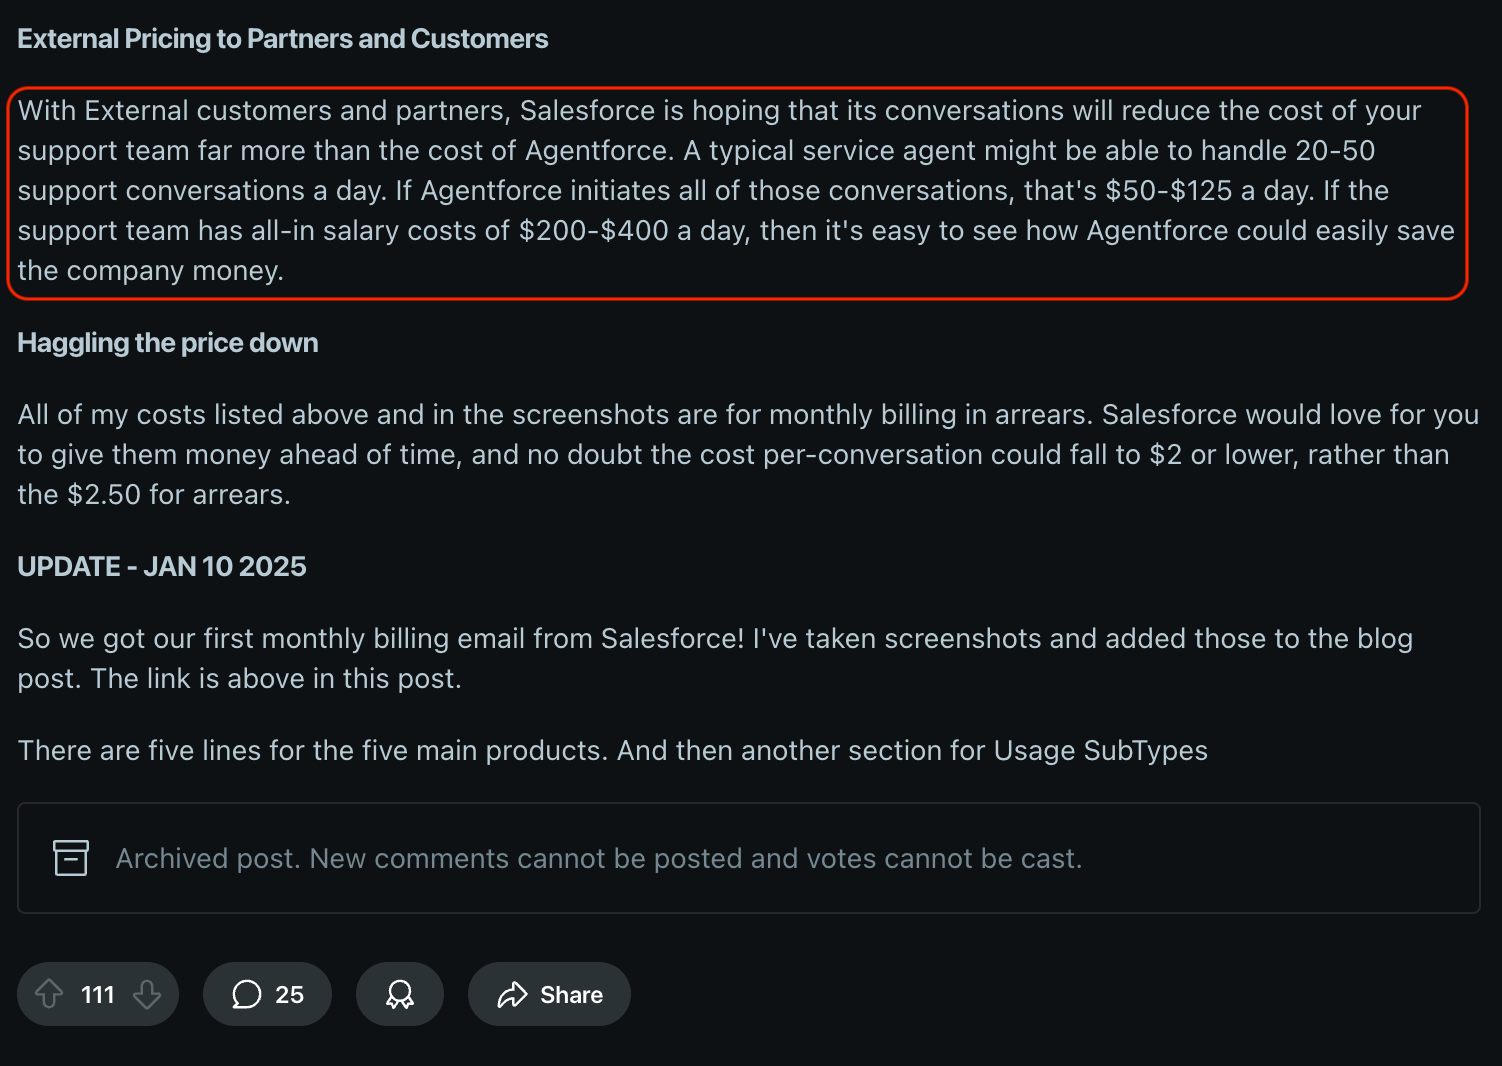Select the "UPDATE - JAN 10 2025" heading
The image size is (1502, 1066).
click(x=162, y=567)
